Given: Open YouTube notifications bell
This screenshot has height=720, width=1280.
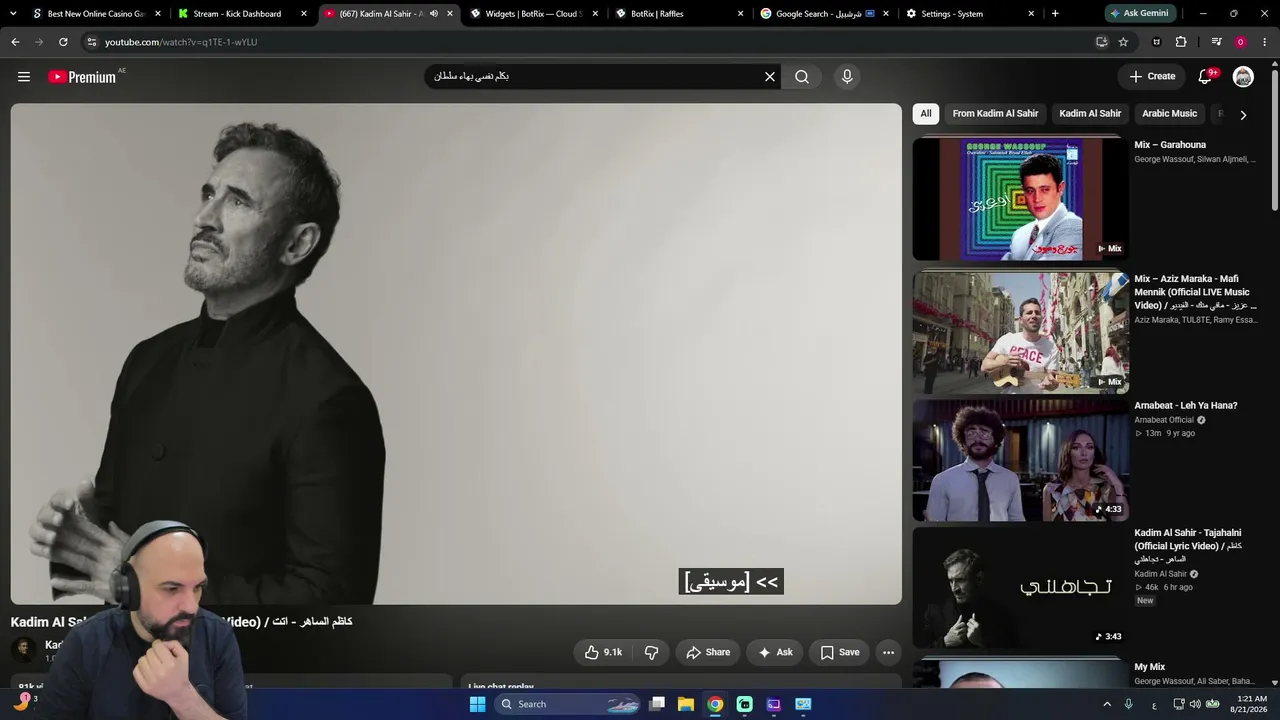Looking at the screenshot, I should 1206,77.
